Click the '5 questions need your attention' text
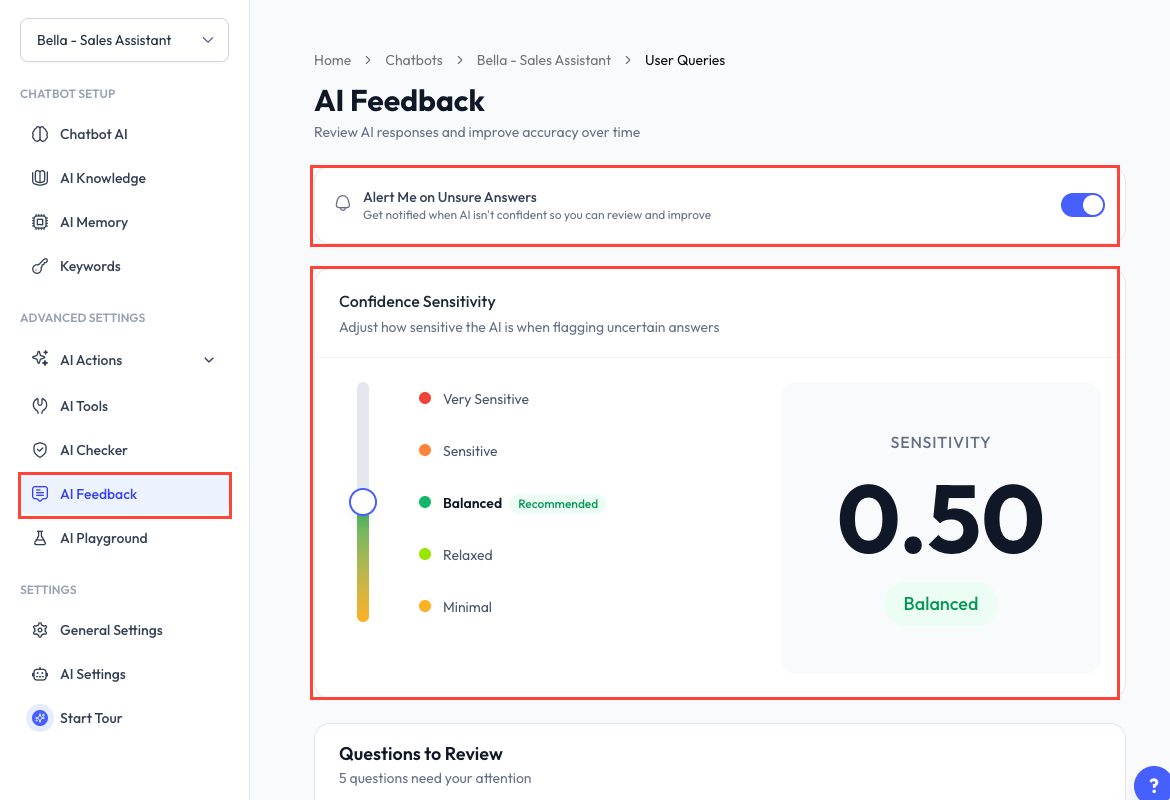This screenshot has width=1170, height=800. [435, 778]
